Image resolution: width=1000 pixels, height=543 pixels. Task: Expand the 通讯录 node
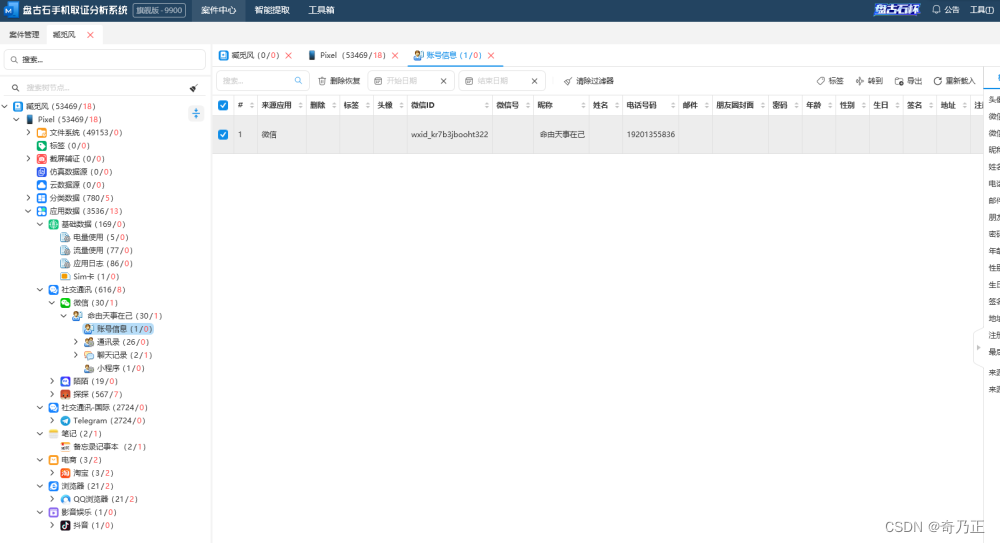(76, 343)
